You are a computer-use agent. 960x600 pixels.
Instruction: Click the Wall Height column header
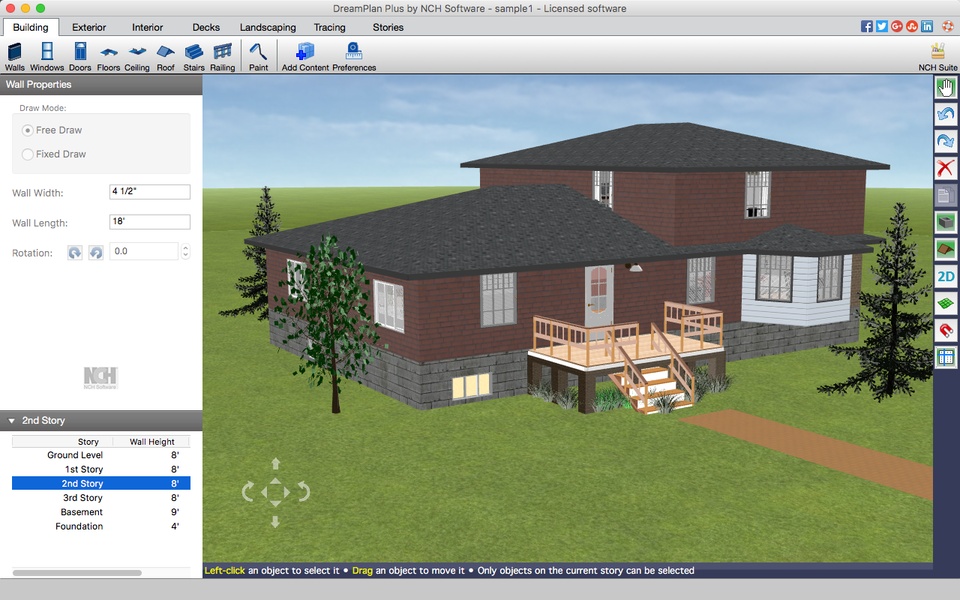click(152, 441)
